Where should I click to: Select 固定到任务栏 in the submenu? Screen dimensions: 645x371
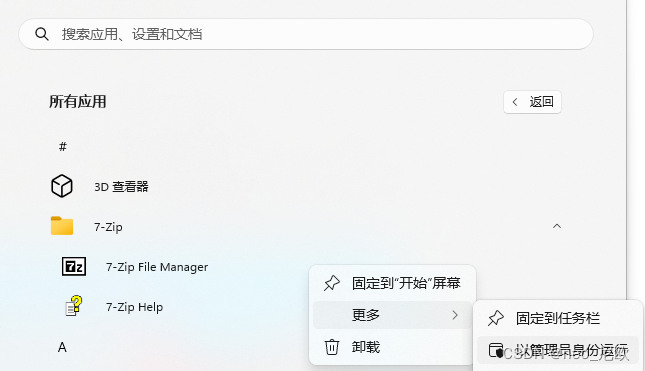tap(558, 318)
